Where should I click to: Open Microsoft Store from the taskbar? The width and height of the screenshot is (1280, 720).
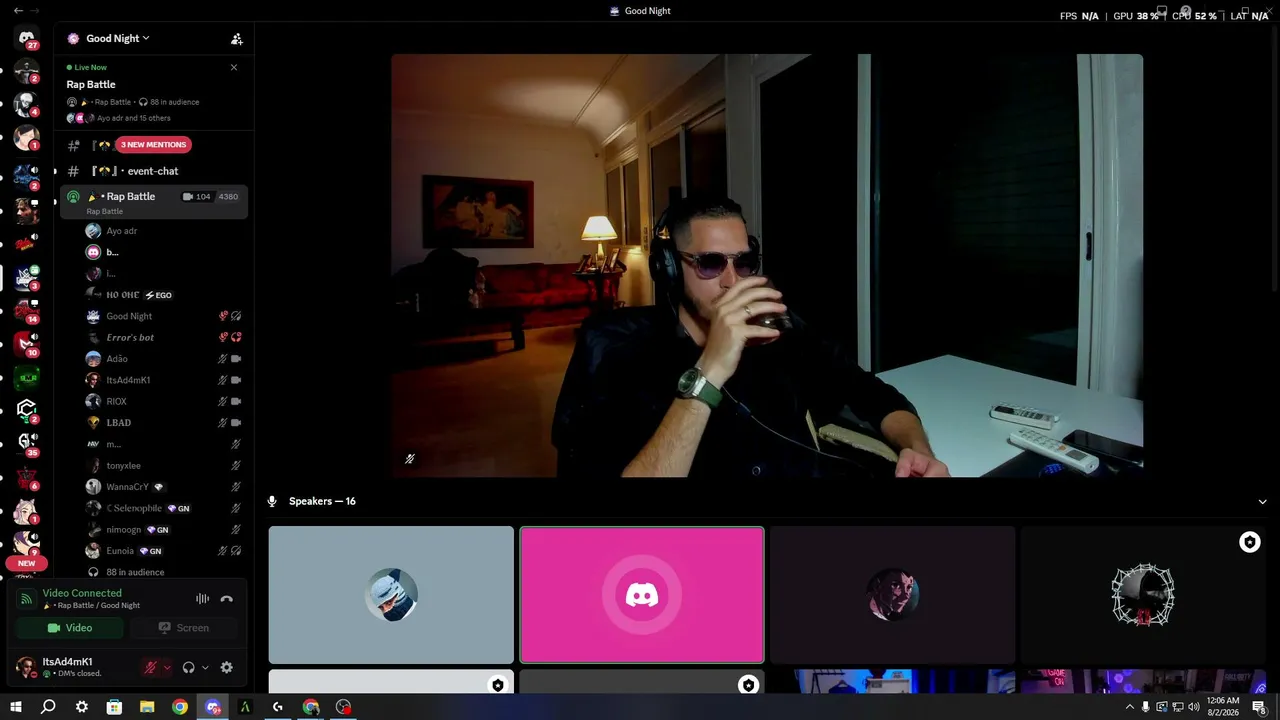[x=114, y=707]
